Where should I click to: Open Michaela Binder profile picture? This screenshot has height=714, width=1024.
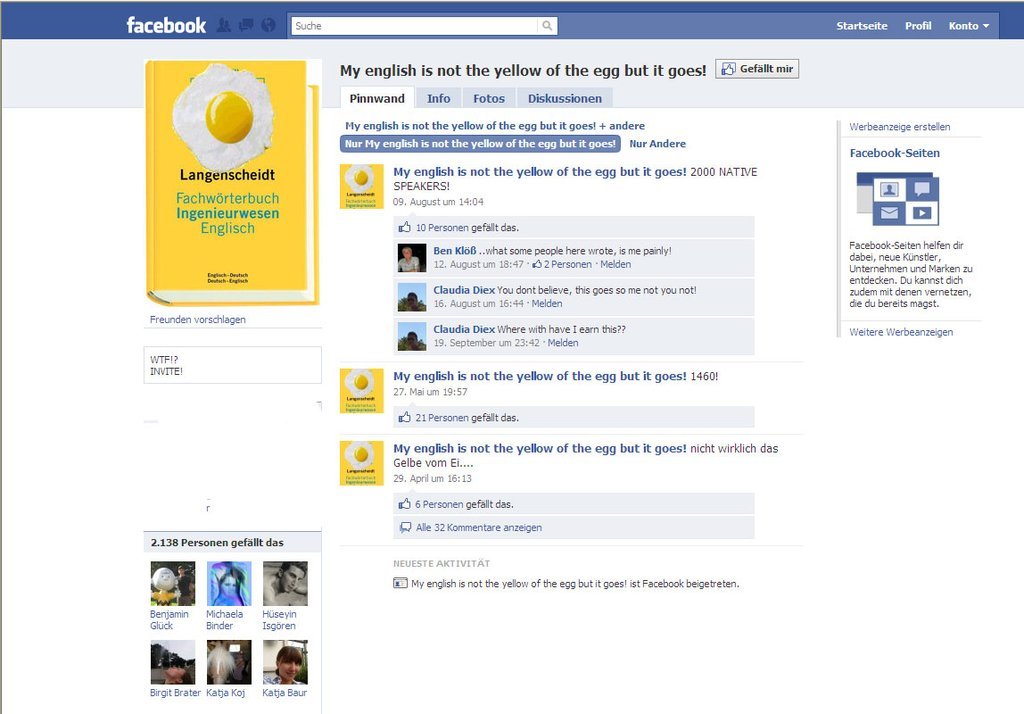[x=229, y=583]
